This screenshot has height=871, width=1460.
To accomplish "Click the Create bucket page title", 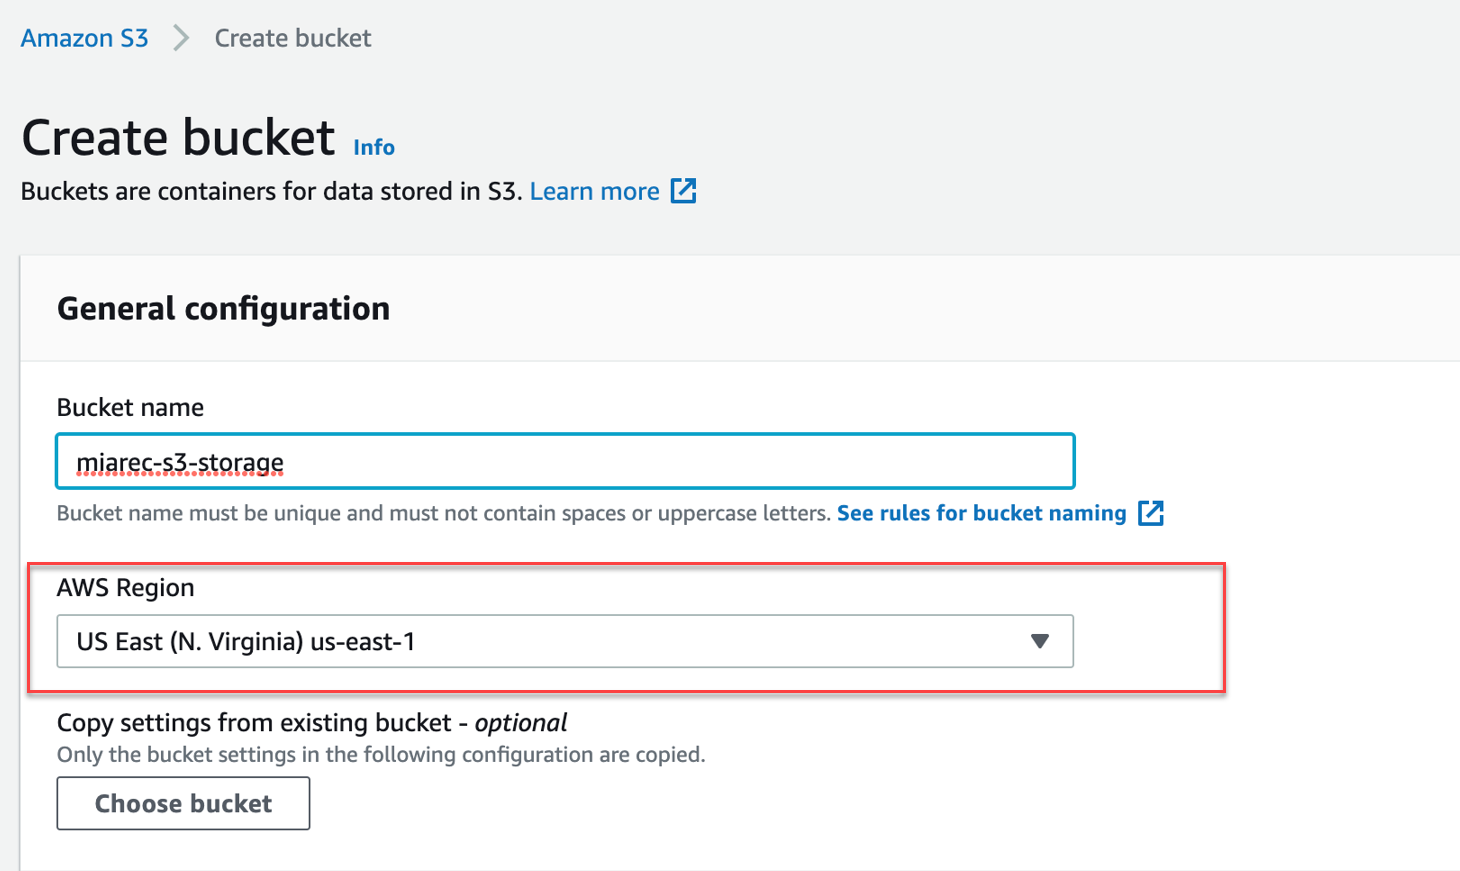I will (178, 137).
